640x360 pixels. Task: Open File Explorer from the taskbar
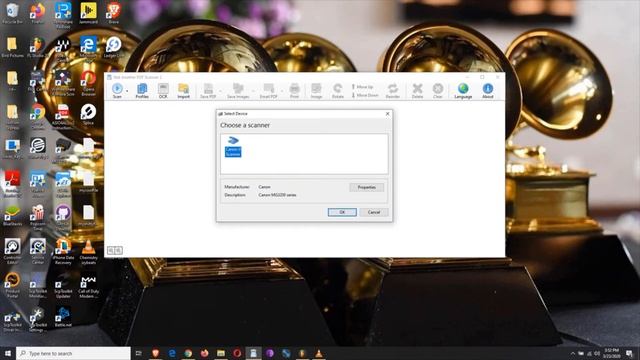click(x=221, y=353)
